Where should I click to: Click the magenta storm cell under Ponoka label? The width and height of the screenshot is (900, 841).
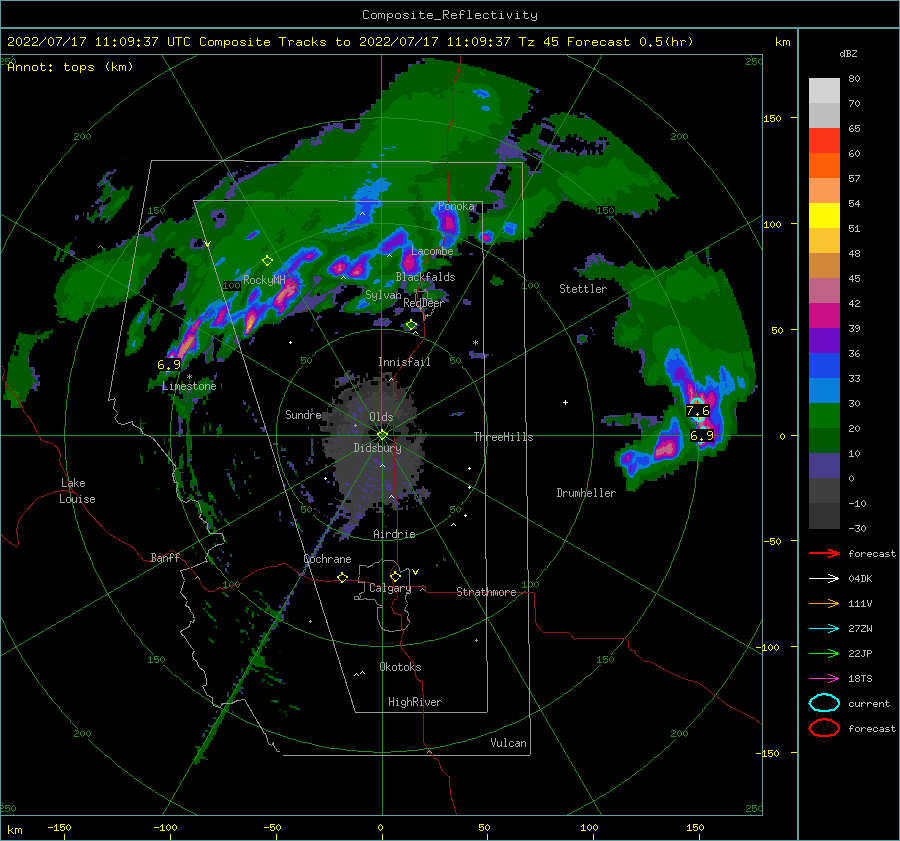tap(448, 223)
